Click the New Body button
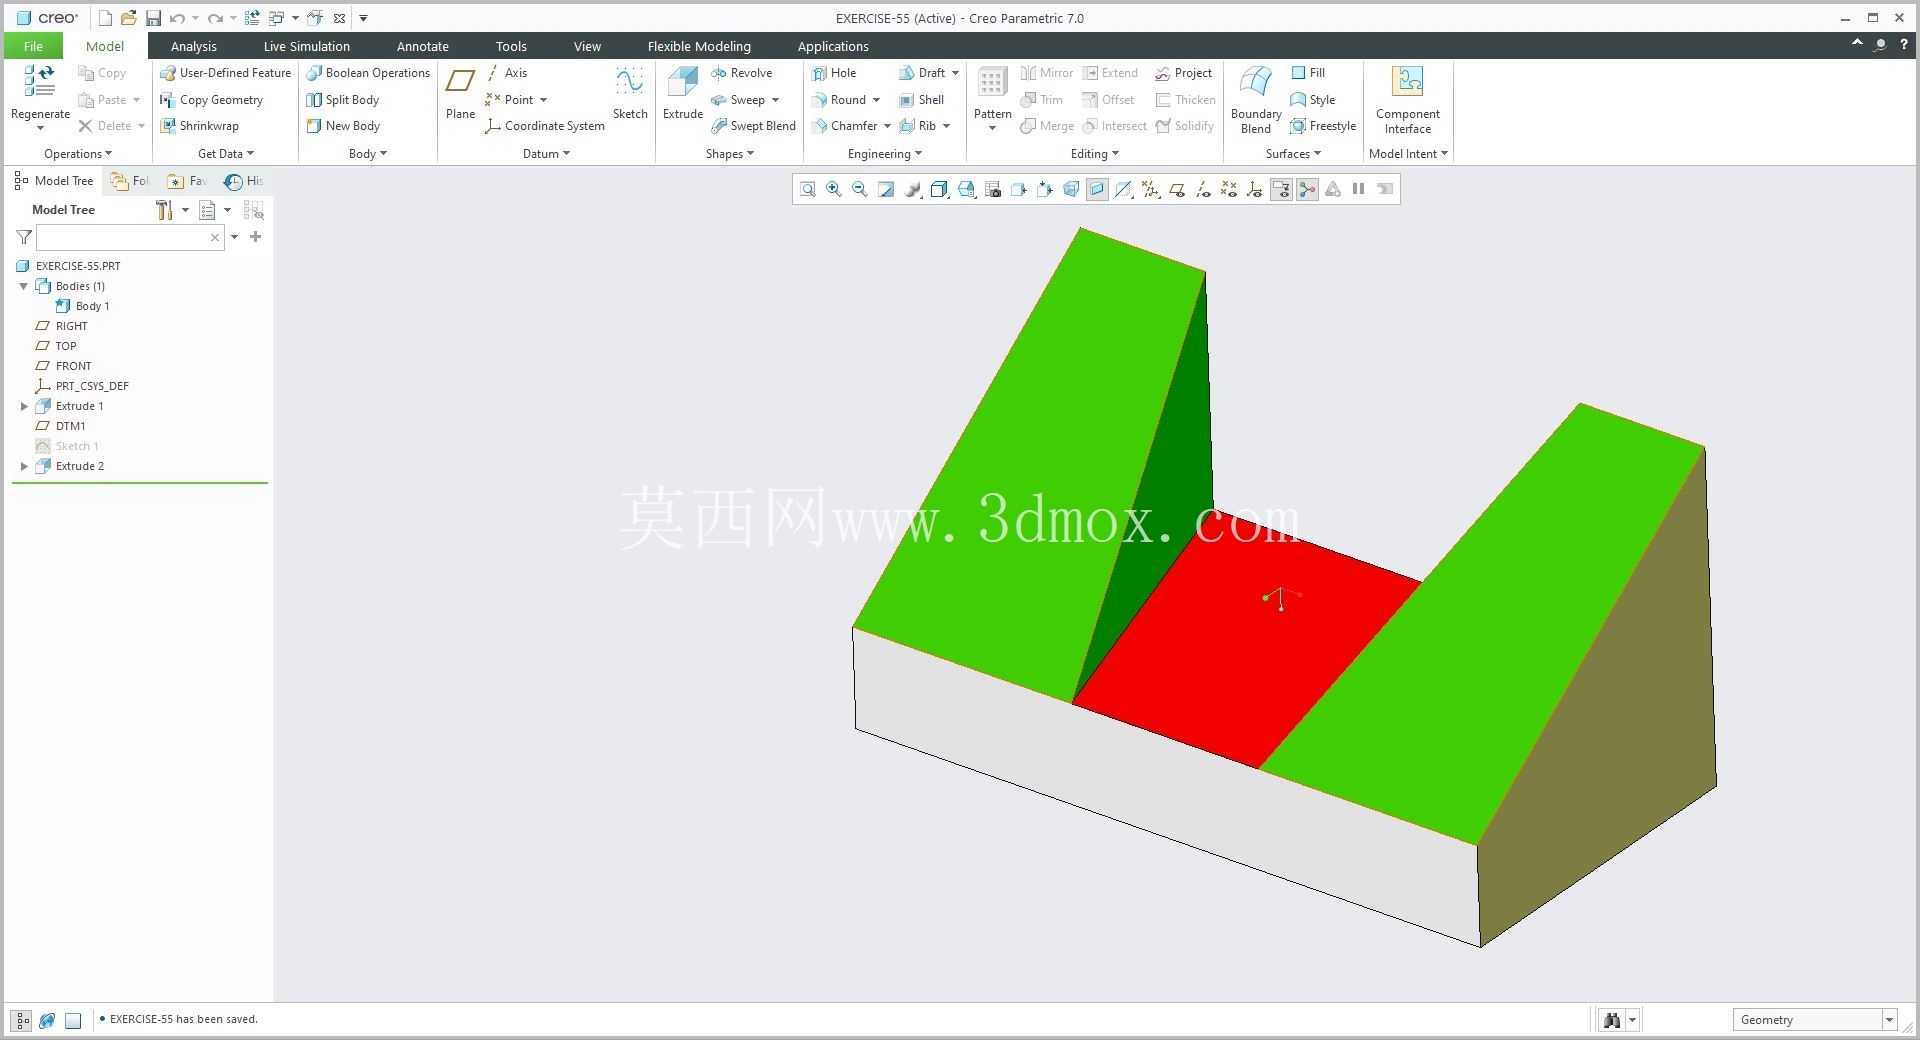Screen dimensions: 1920x1040 (343, 126)
